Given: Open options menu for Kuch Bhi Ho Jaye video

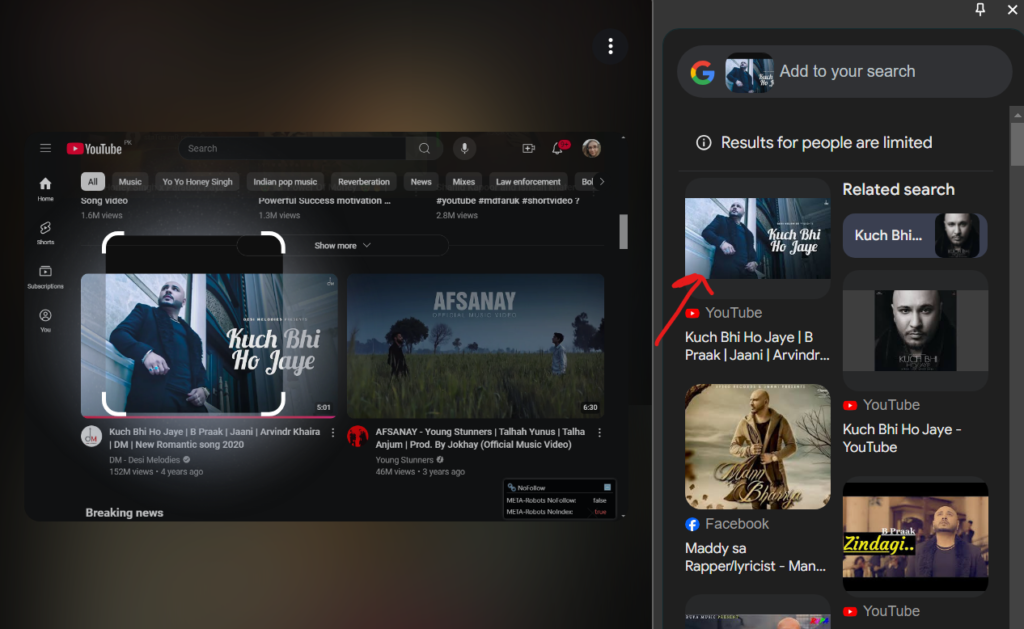Looking at the screenshot, I should click(333, 432).
